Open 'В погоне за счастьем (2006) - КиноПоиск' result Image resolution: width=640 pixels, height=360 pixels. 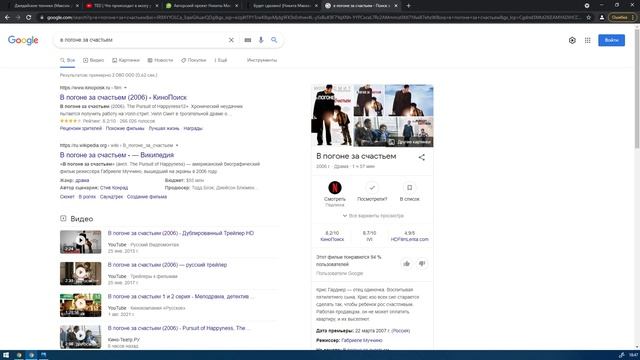[x=123, y=97]
